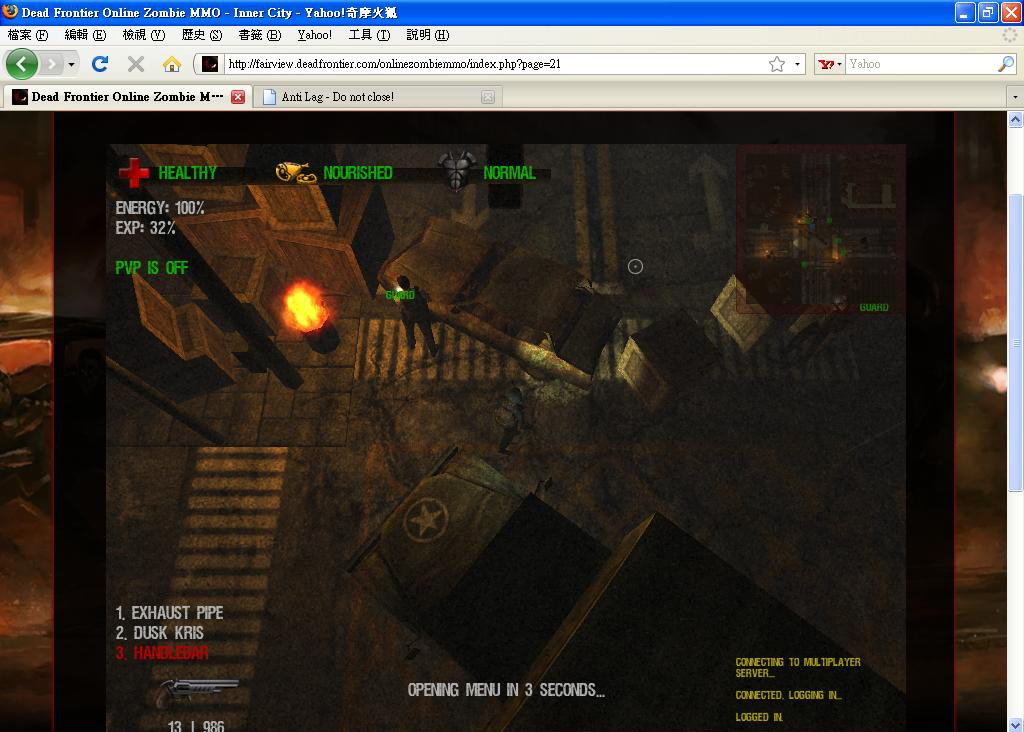Click the page scrollbar down arrow
Screen dimensions: 1024x732
(1015, 724)
